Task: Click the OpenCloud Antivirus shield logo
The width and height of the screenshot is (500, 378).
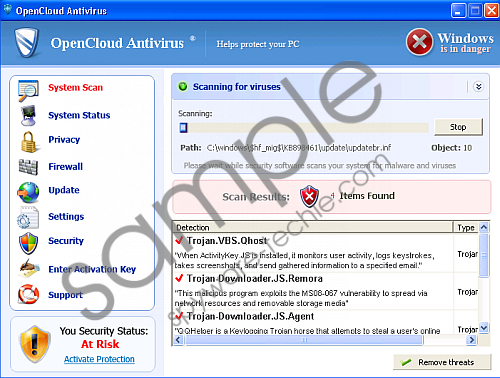Action: [x=27, y=43]
